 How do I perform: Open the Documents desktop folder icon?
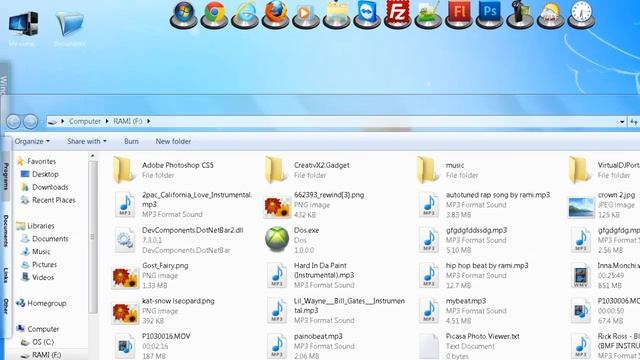click(69, 28)
